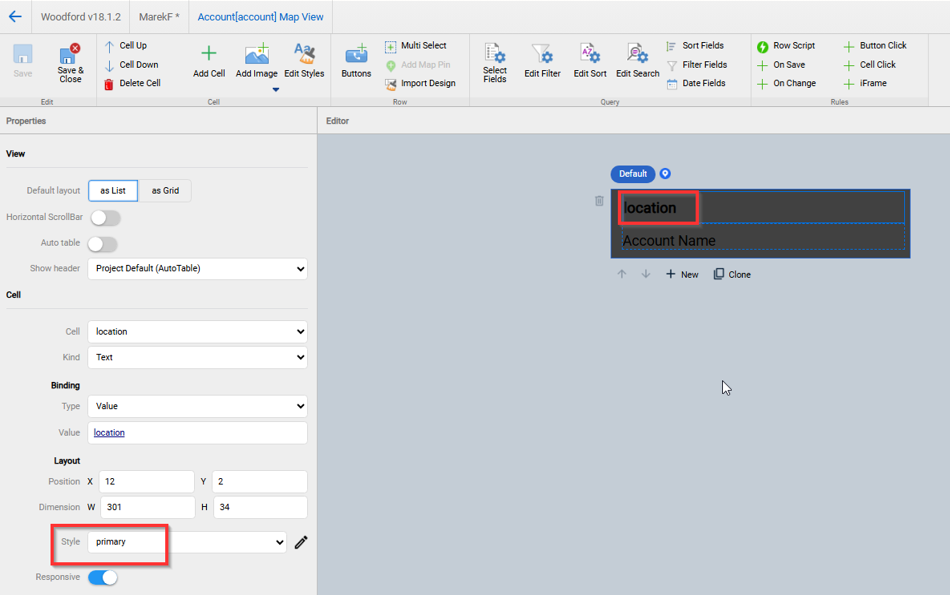
Task: Click Save & Close icon
Action: click(x=70, y=57)
